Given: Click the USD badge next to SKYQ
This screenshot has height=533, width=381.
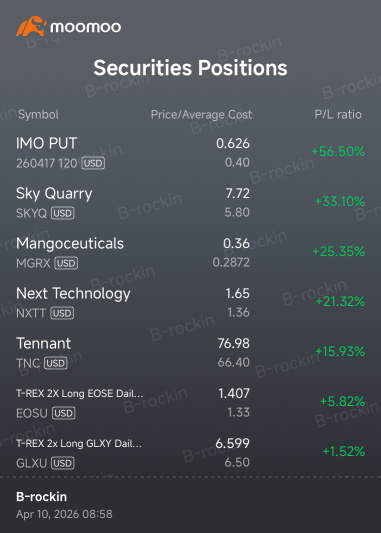Looking at the screenshot, I should pos(63,213).
